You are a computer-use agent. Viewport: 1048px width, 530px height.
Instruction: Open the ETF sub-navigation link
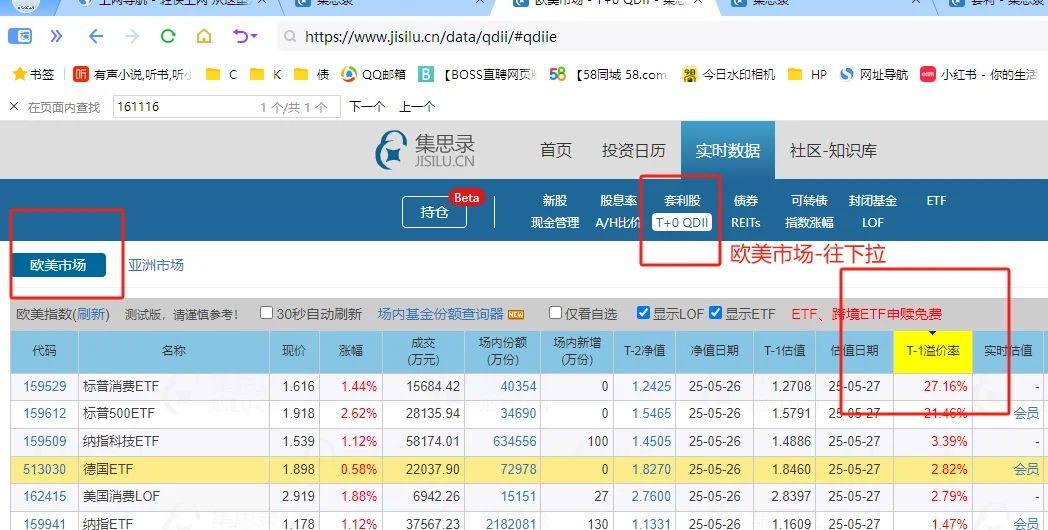(x=936, y=201)
